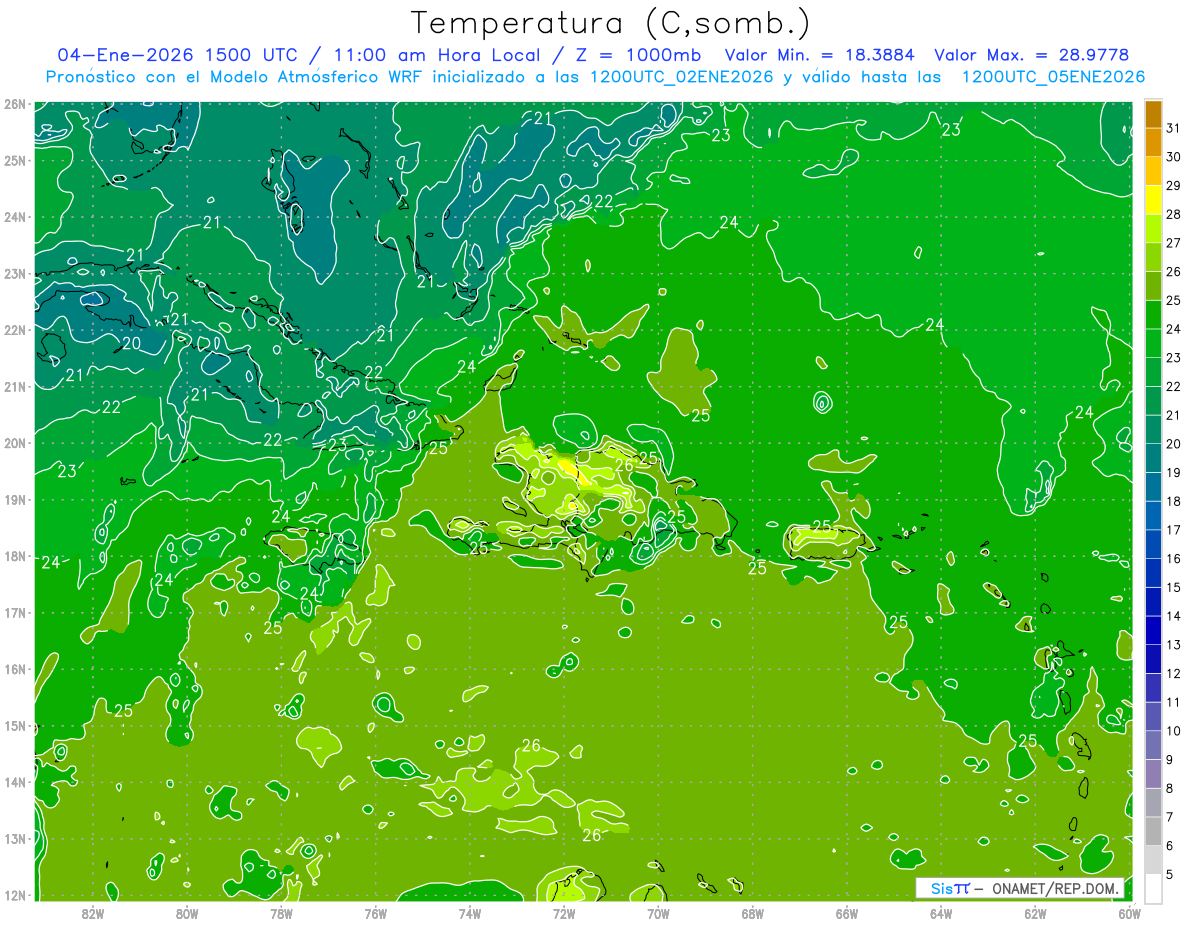Click the '62W' longitude axis label
This screenshot has height=927, width=1200.
click(x=1036, y=913)
